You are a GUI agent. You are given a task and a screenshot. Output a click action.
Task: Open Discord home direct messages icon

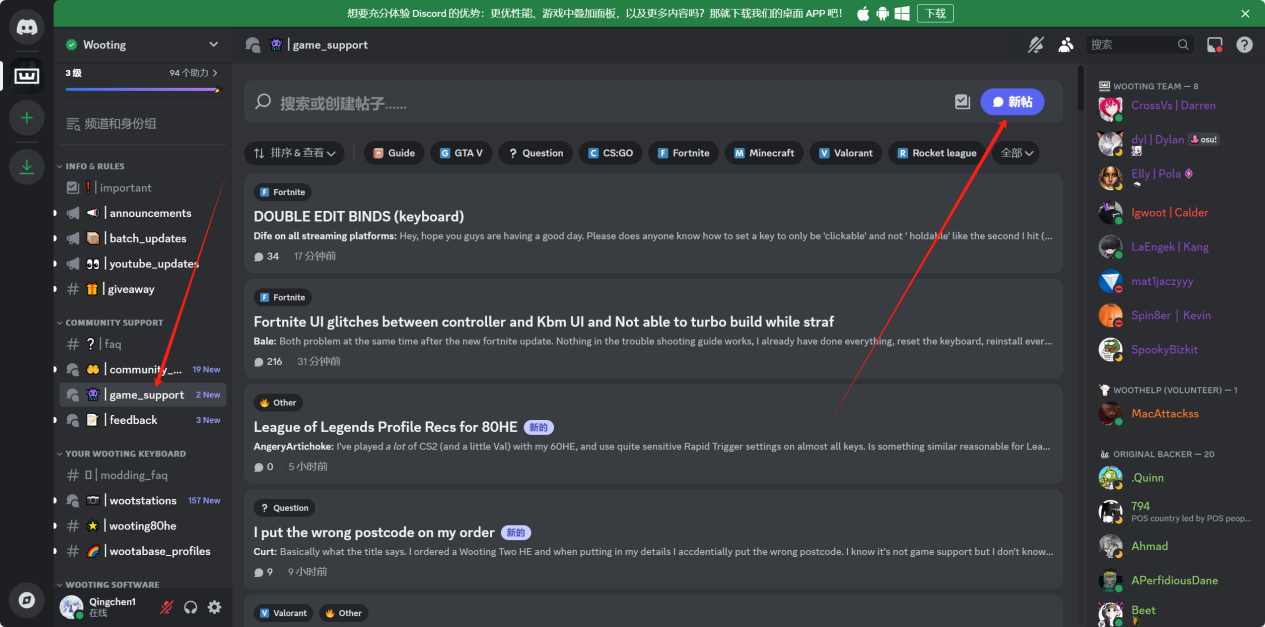tap(26, 27)
